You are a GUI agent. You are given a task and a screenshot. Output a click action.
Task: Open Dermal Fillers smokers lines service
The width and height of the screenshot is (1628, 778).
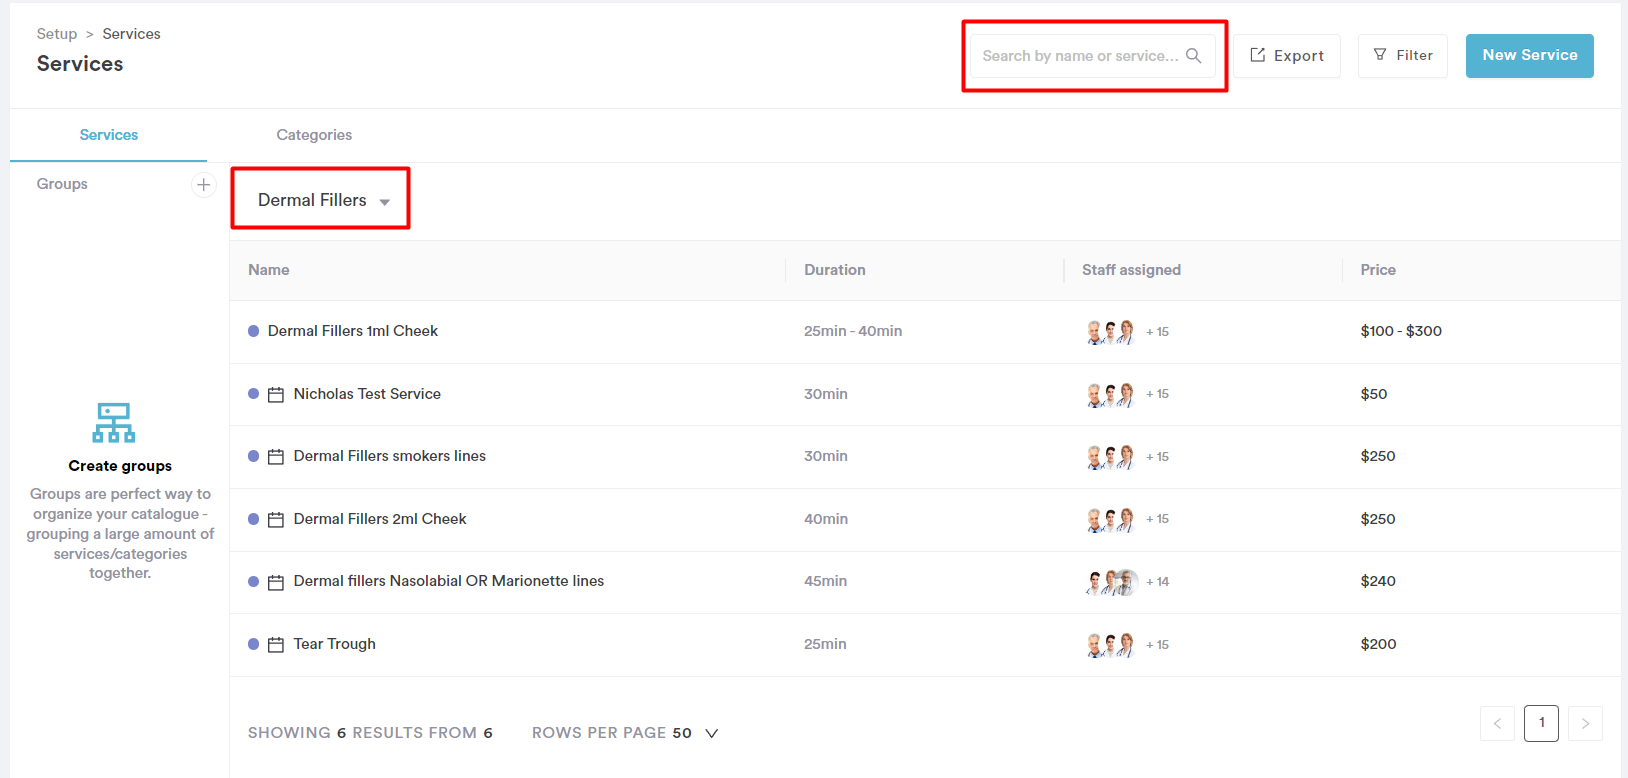click(390, 456)
